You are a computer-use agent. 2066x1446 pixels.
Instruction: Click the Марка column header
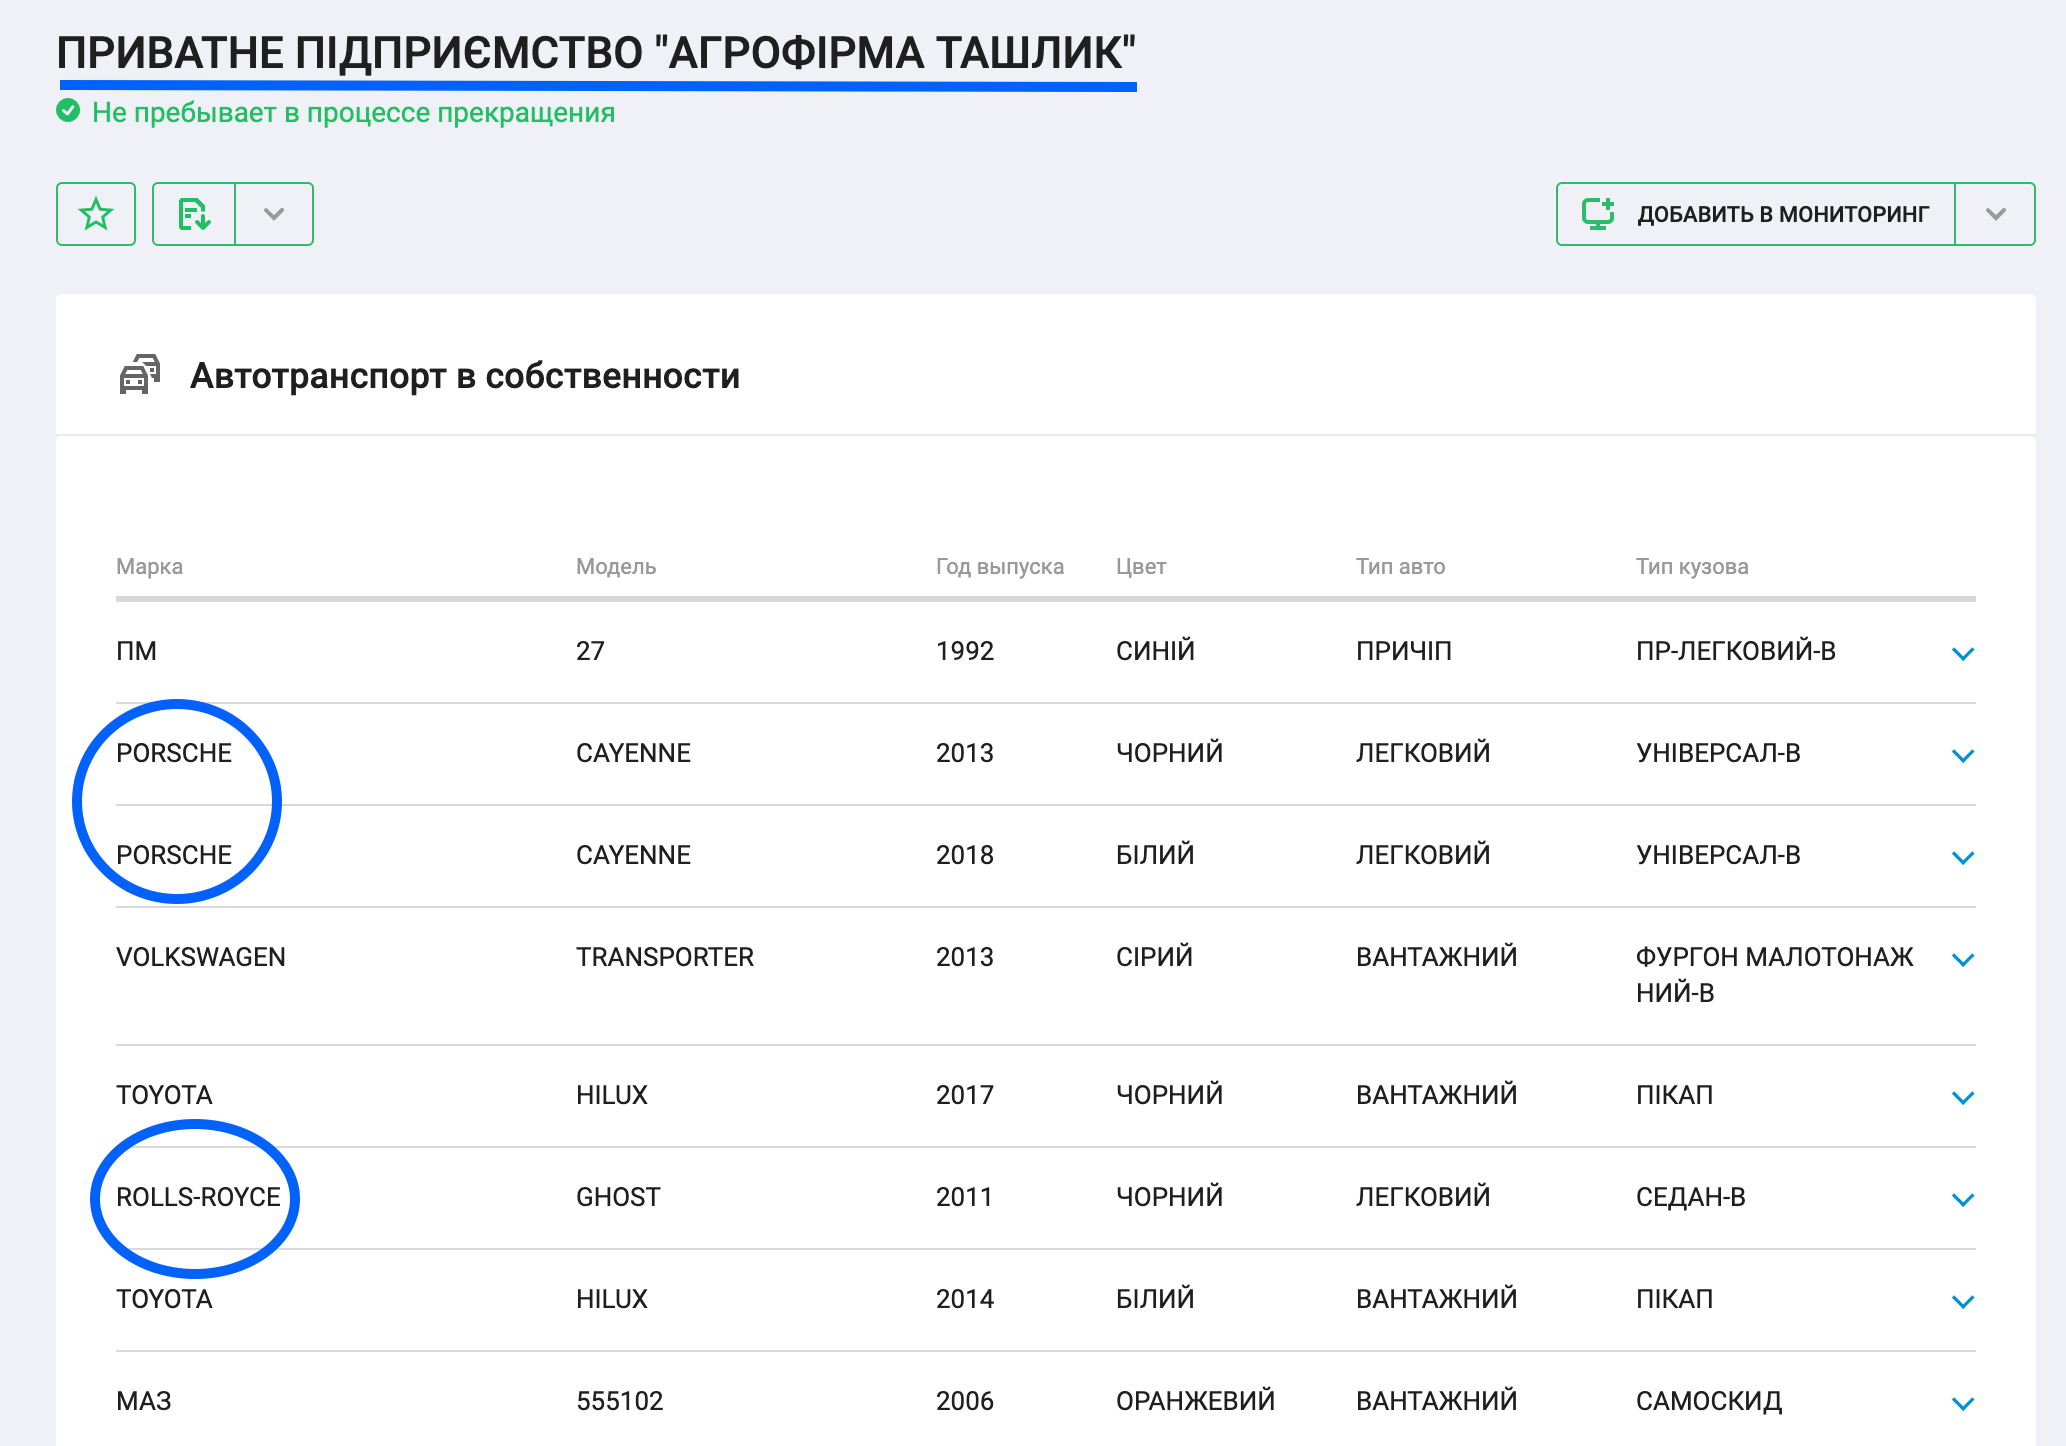click(x=149, y=566)
